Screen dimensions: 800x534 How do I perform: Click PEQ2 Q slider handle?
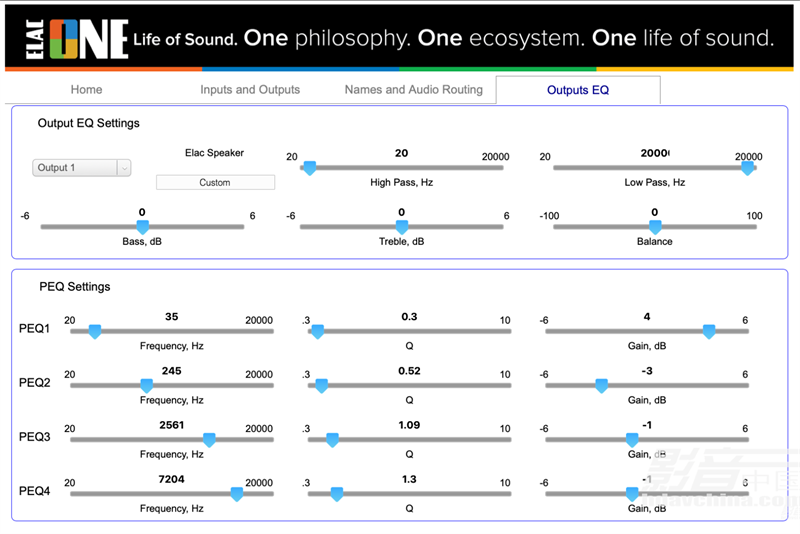pyautogui.click(x=321, y=386)
